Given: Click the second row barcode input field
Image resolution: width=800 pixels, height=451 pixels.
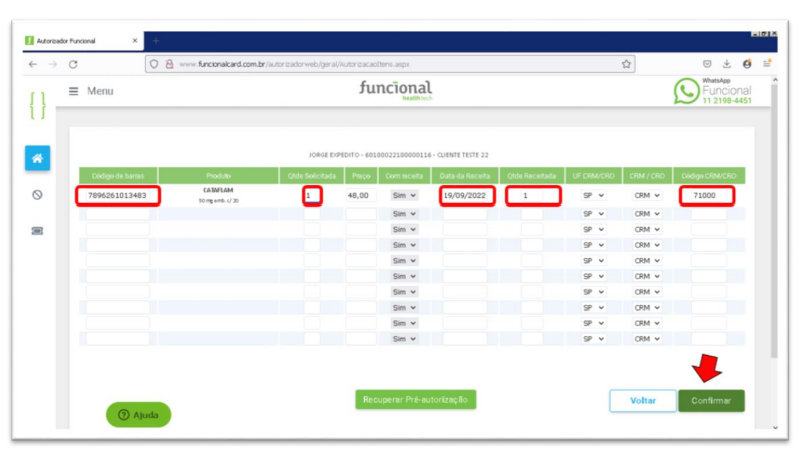Looking at the screenshot, I should click(x=118, y=214).
